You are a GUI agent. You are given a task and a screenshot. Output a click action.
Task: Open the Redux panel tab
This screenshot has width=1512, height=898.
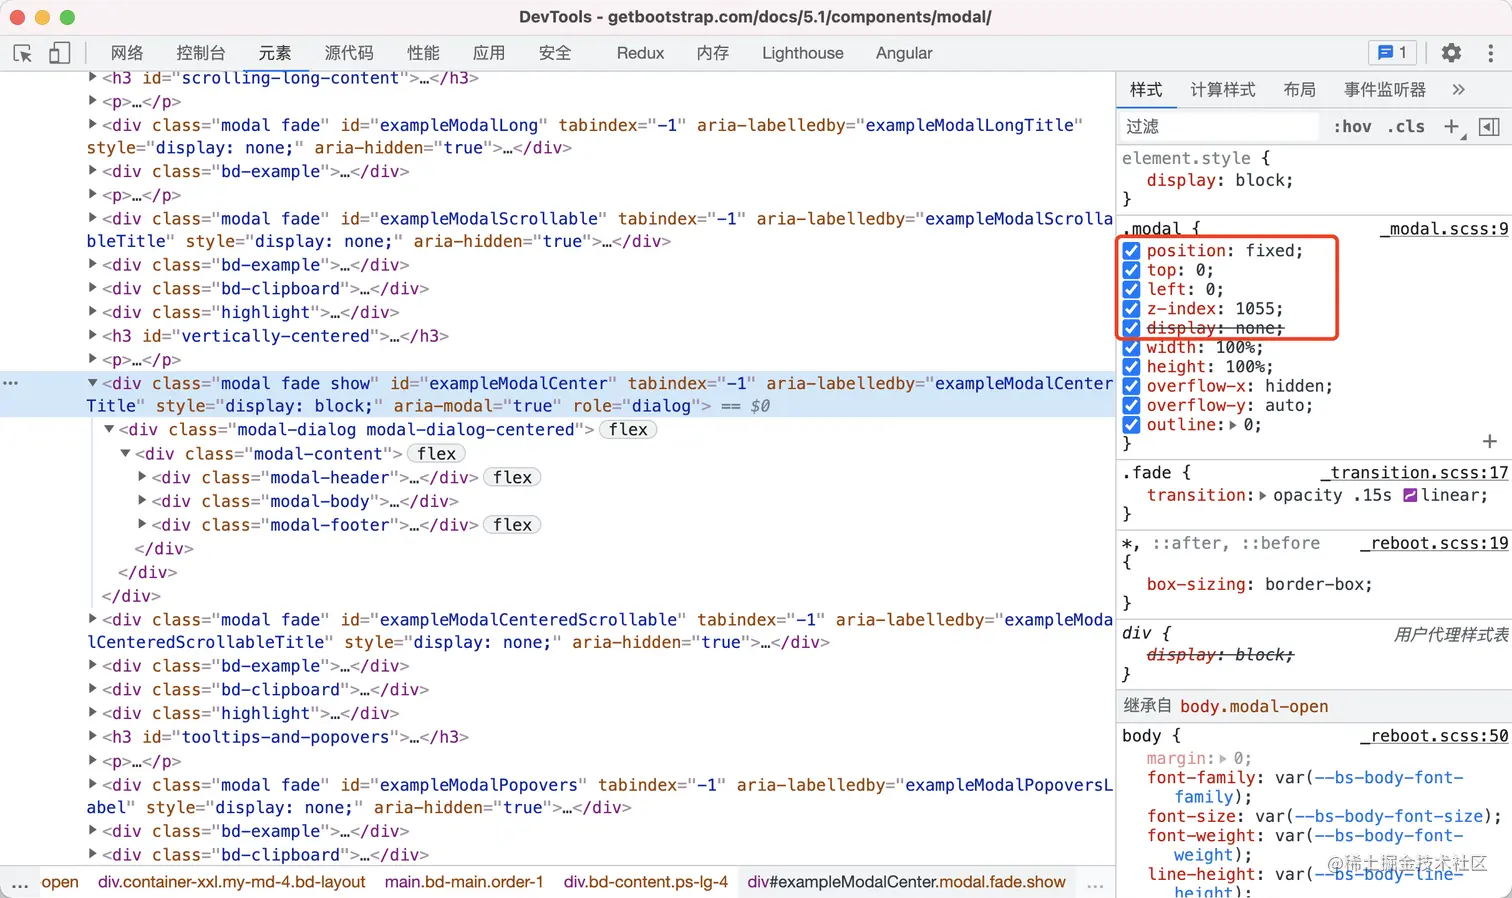[640, 53]
